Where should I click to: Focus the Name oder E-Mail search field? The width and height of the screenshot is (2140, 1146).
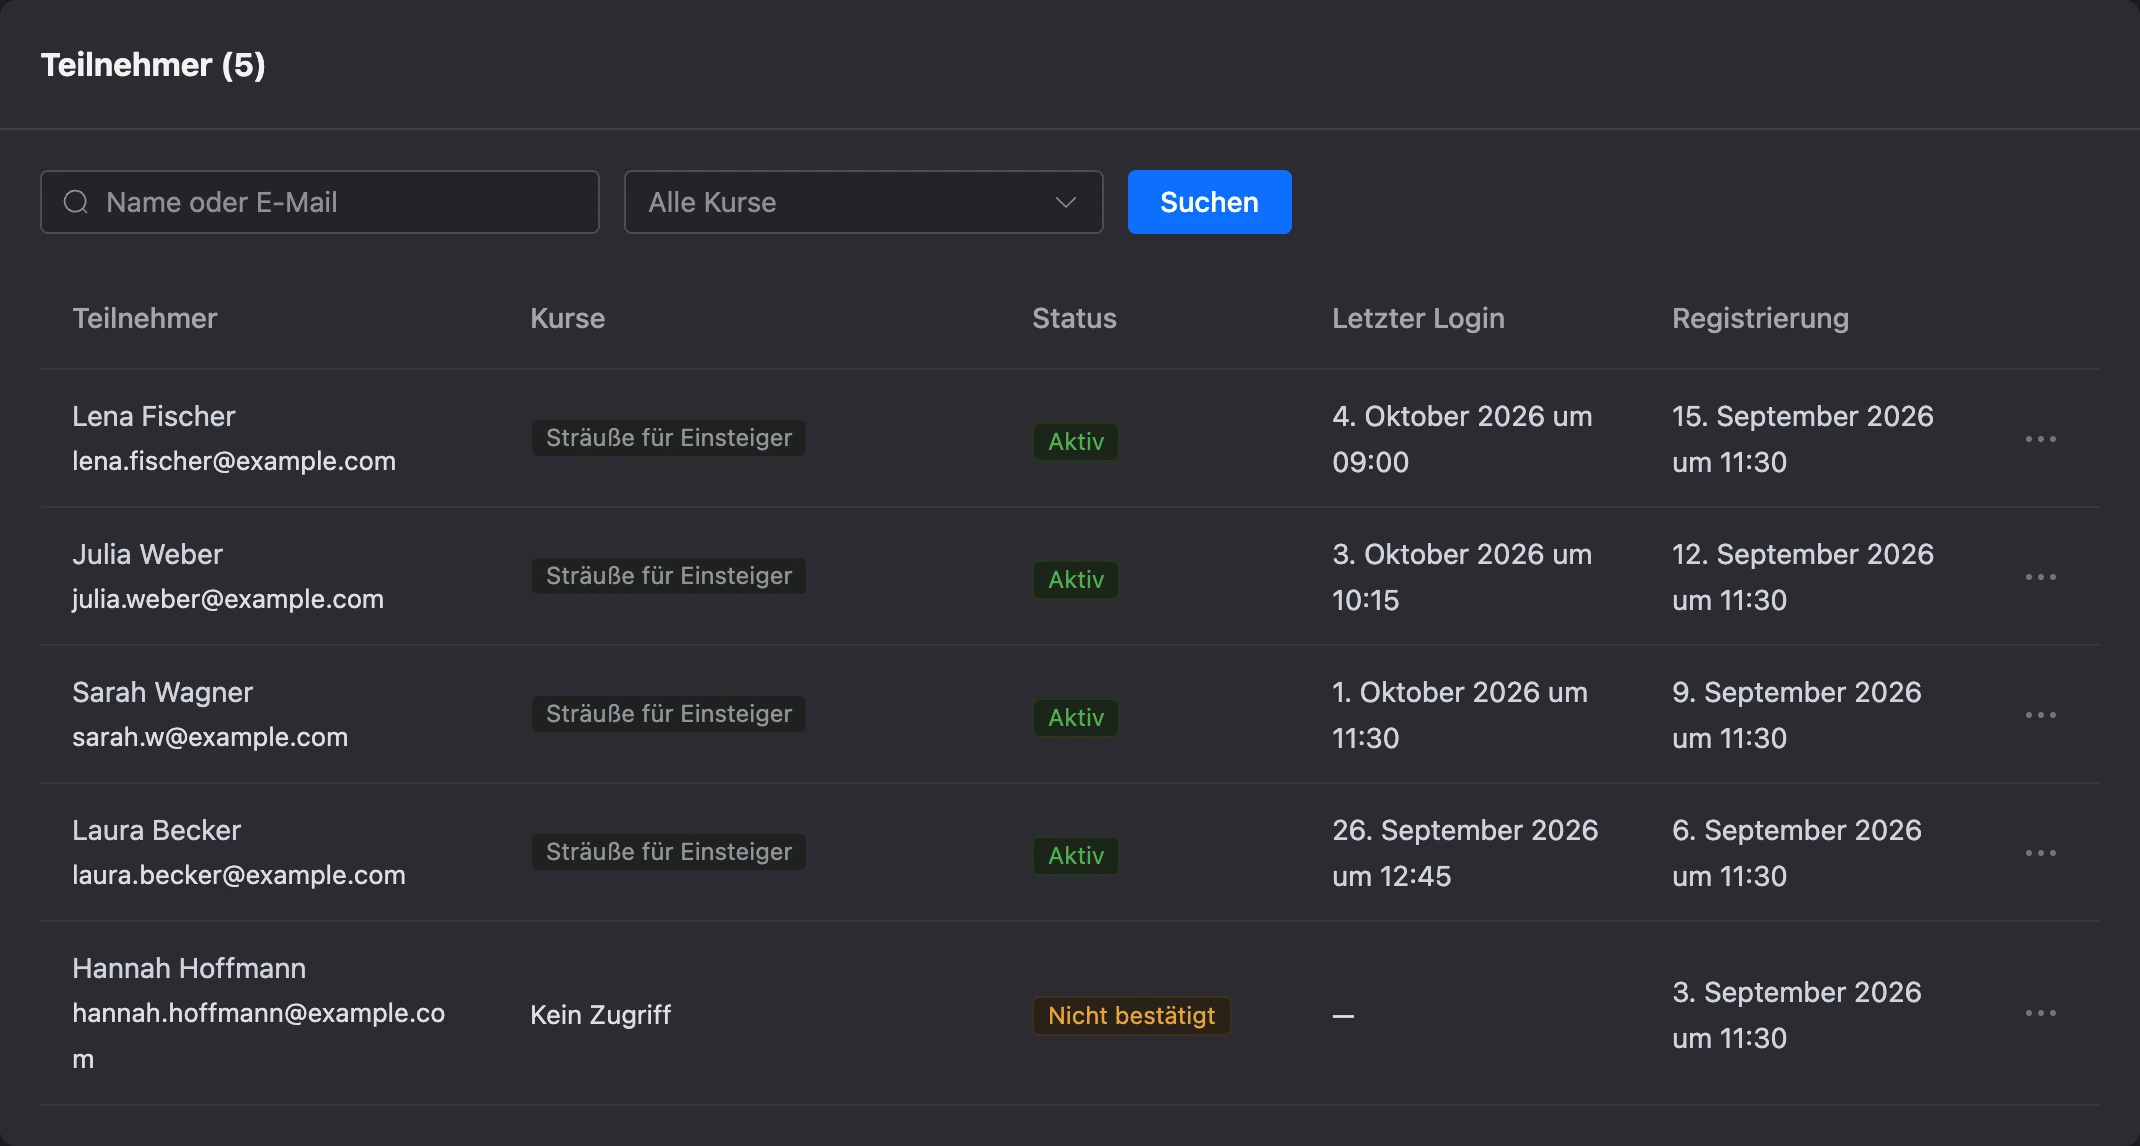point(320,202)
